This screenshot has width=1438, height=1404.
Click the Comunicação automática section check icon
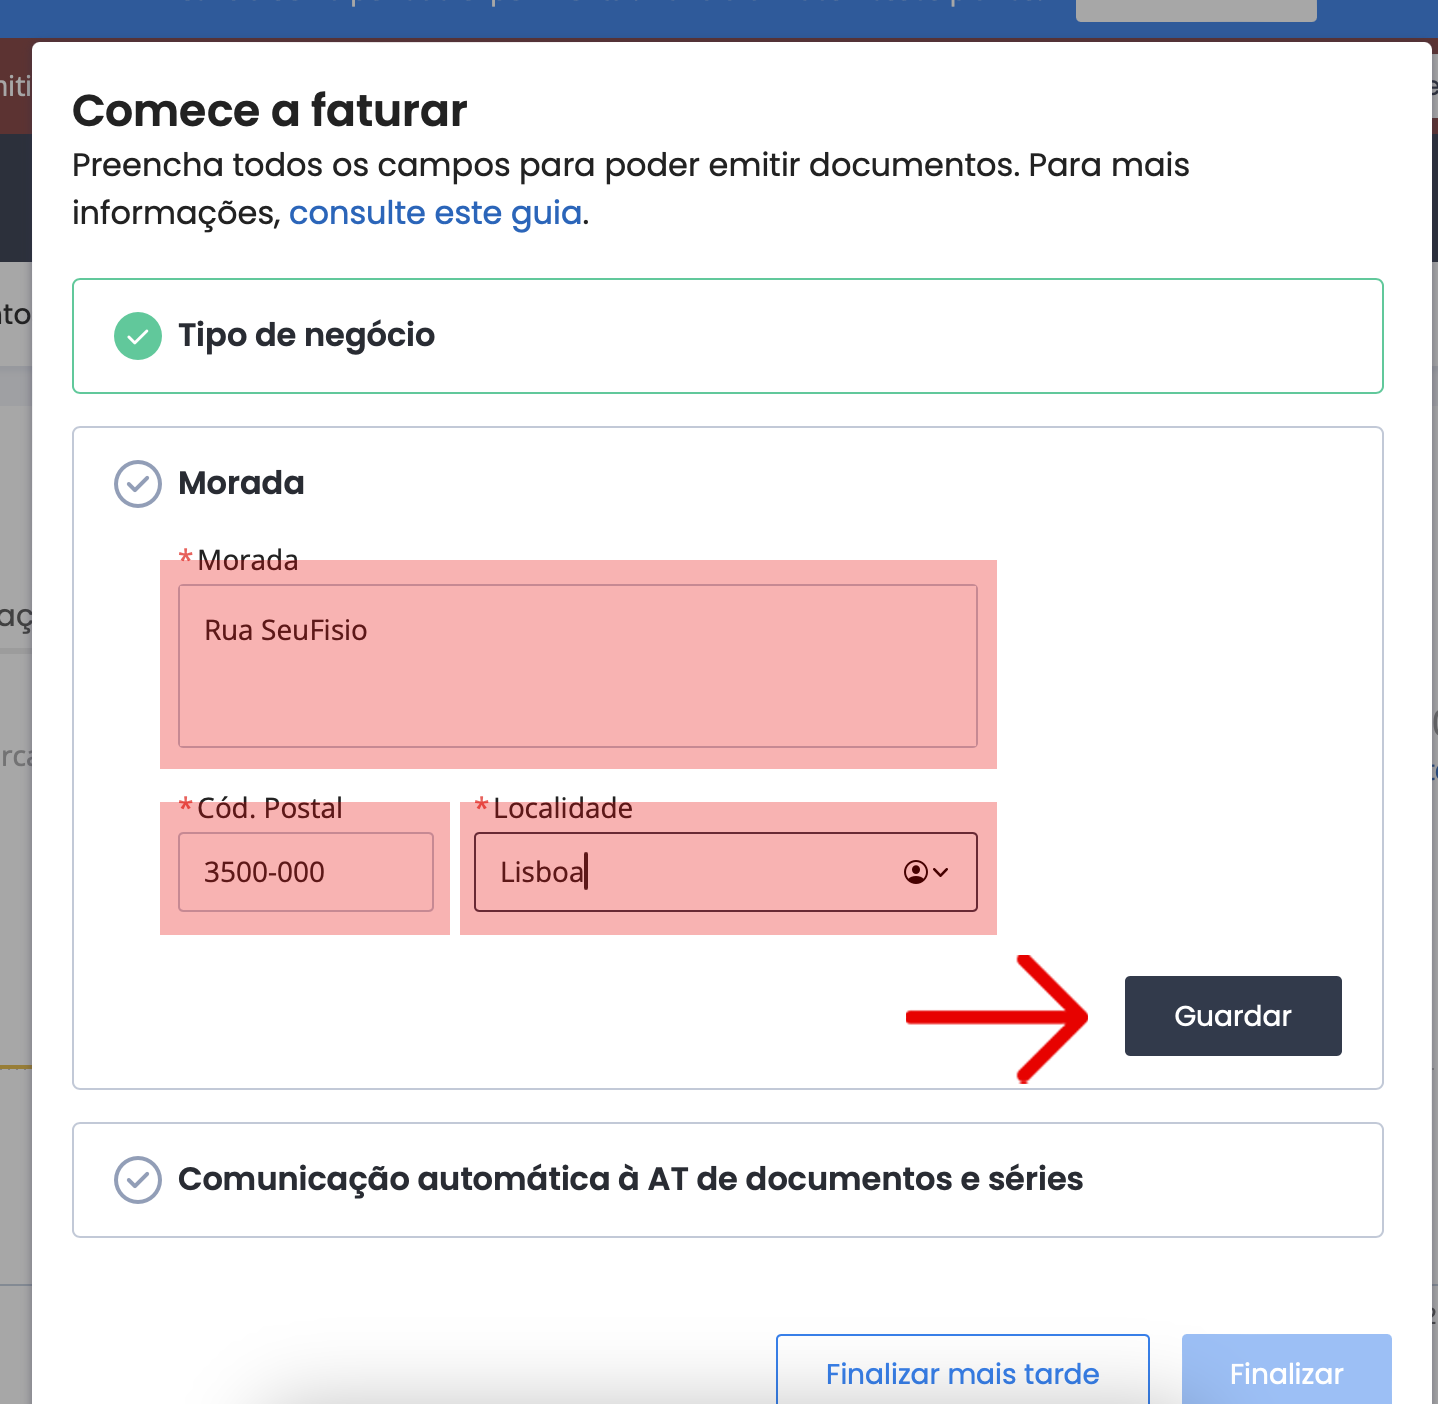pyautogui.click(x=138, y=1180)
